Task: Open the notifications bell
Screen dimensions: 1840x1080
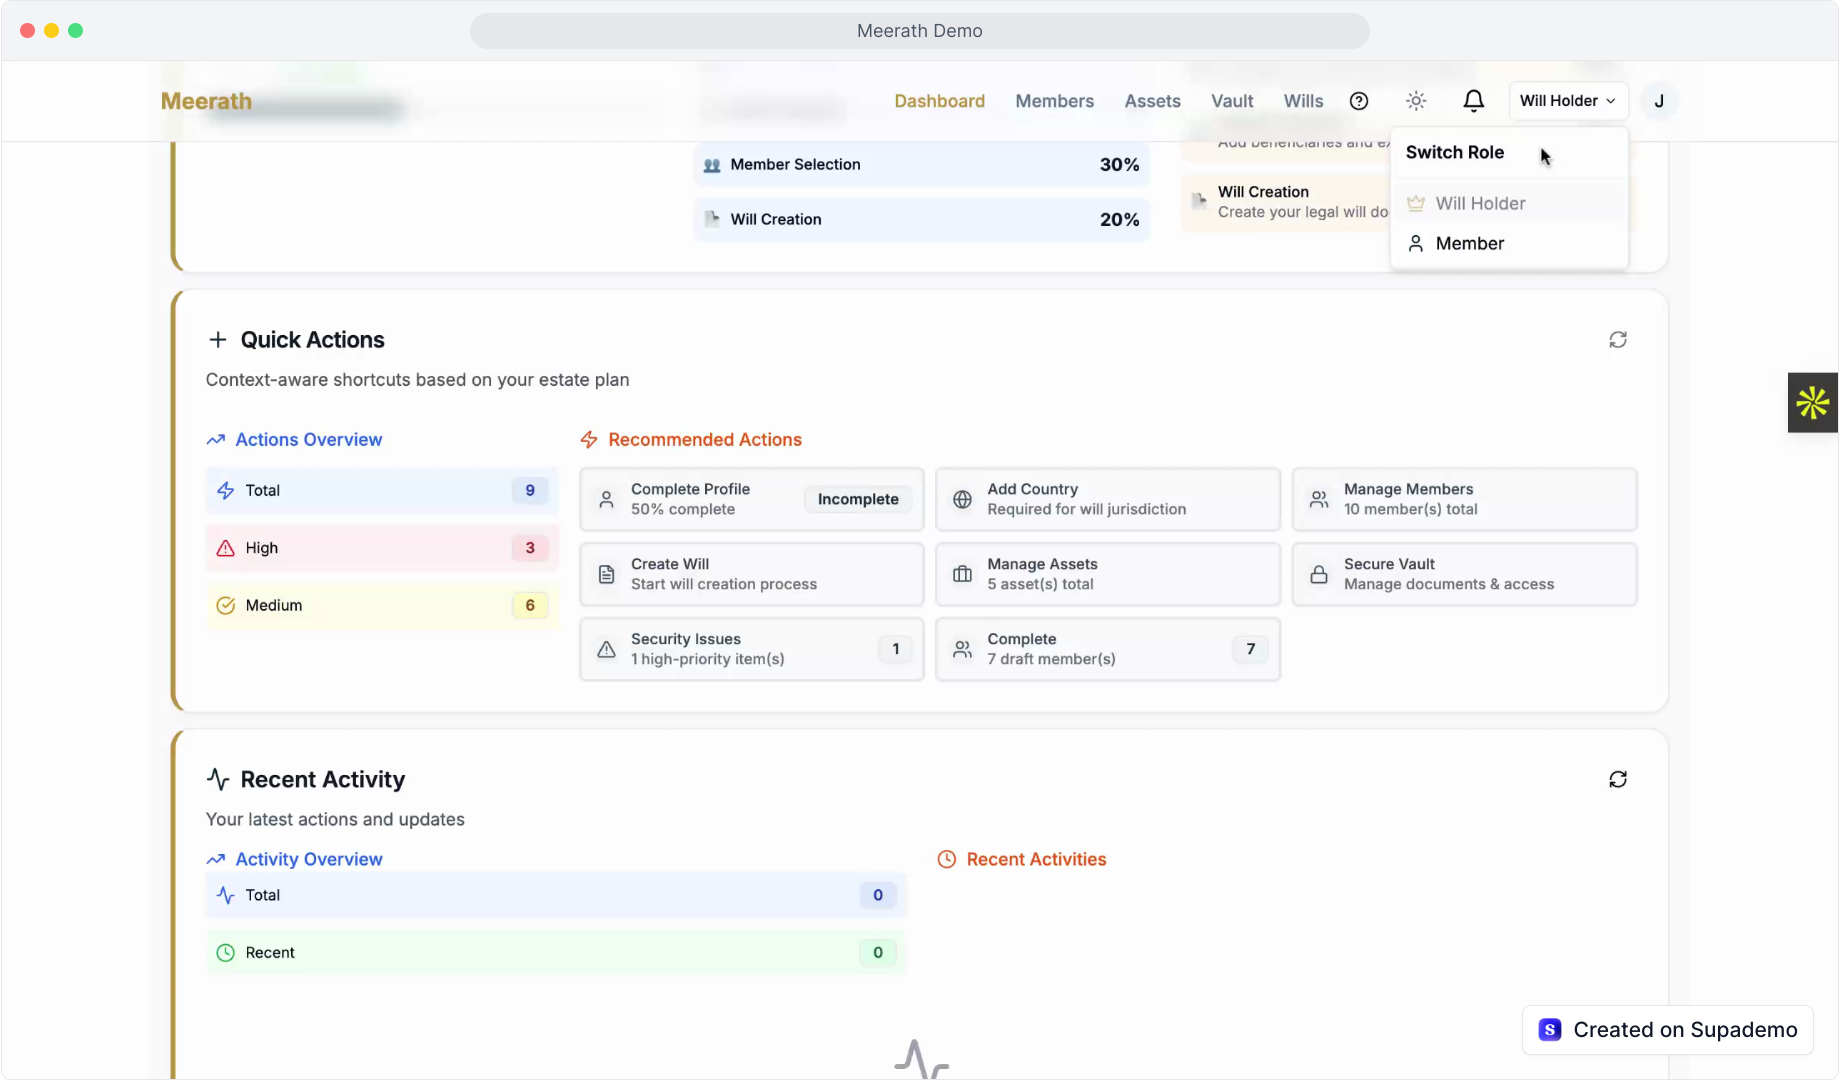Action: (1473, 101)
